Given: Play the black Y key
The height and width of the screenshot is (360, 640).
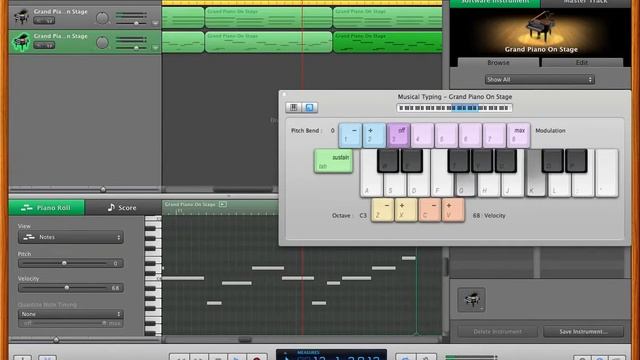Looking at the screenshot, I should (482, 160).
